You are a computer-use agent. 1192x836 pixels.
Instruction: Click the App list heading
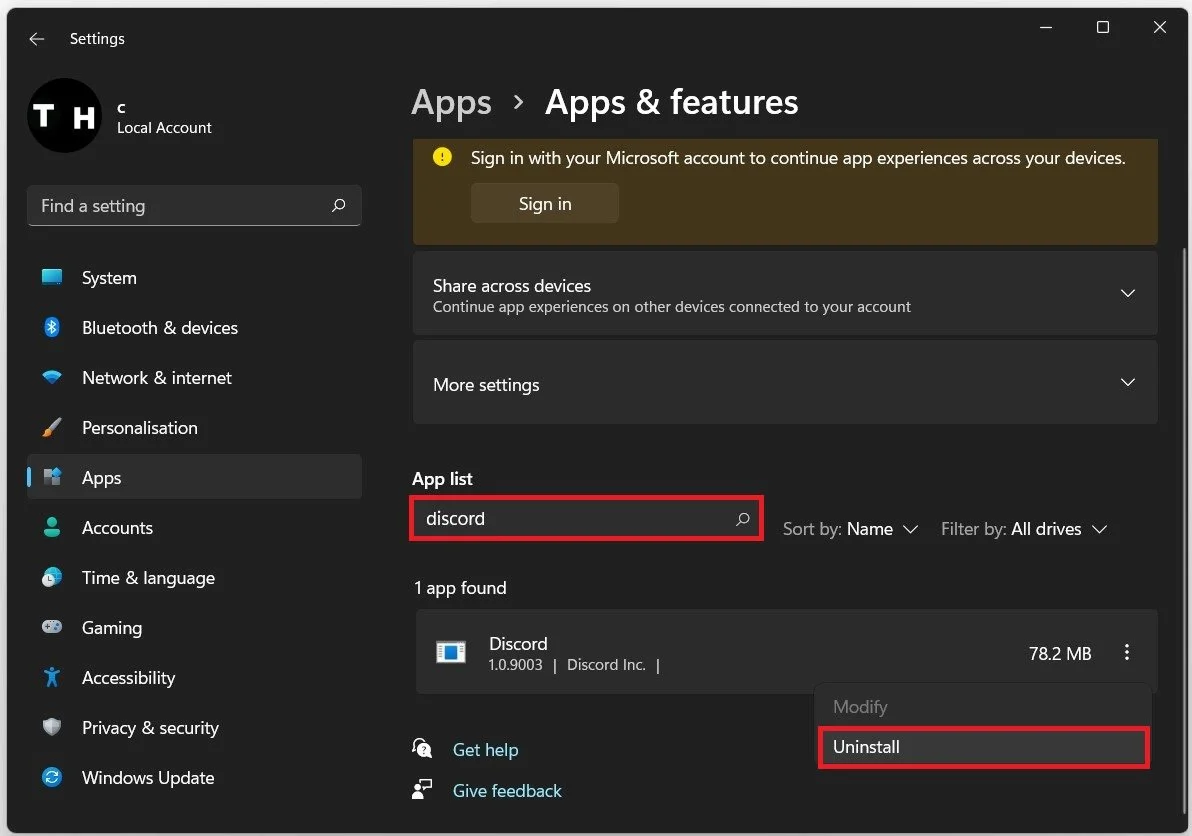(x=442, y=479)
